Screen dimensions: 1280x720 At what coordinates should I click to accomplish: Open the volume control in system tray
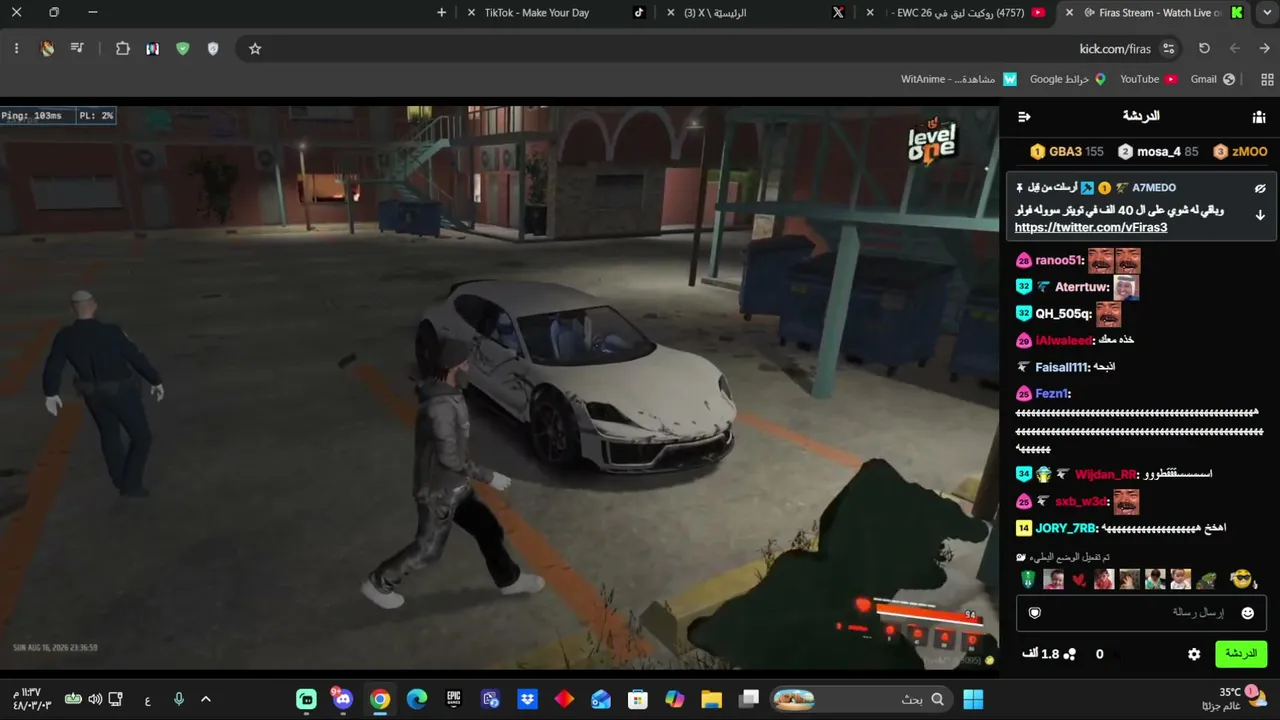pyautogui.click(x=95, y=699)
